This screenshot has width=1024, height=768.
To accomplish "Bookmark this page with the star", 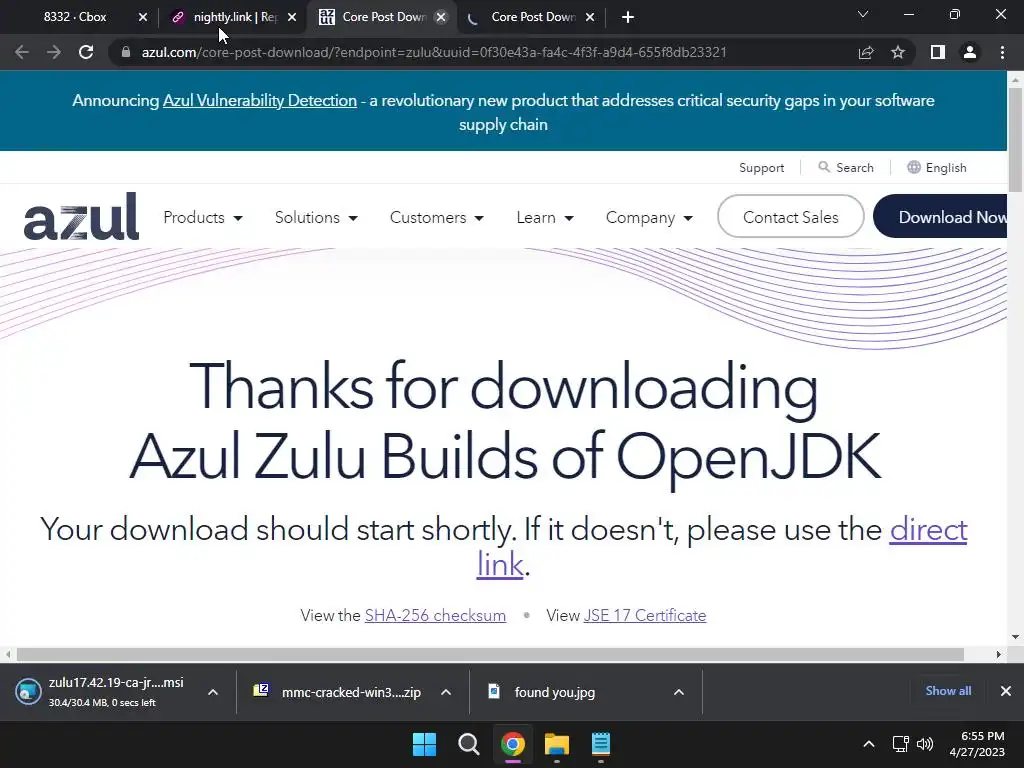I will [x=898, y=52].
